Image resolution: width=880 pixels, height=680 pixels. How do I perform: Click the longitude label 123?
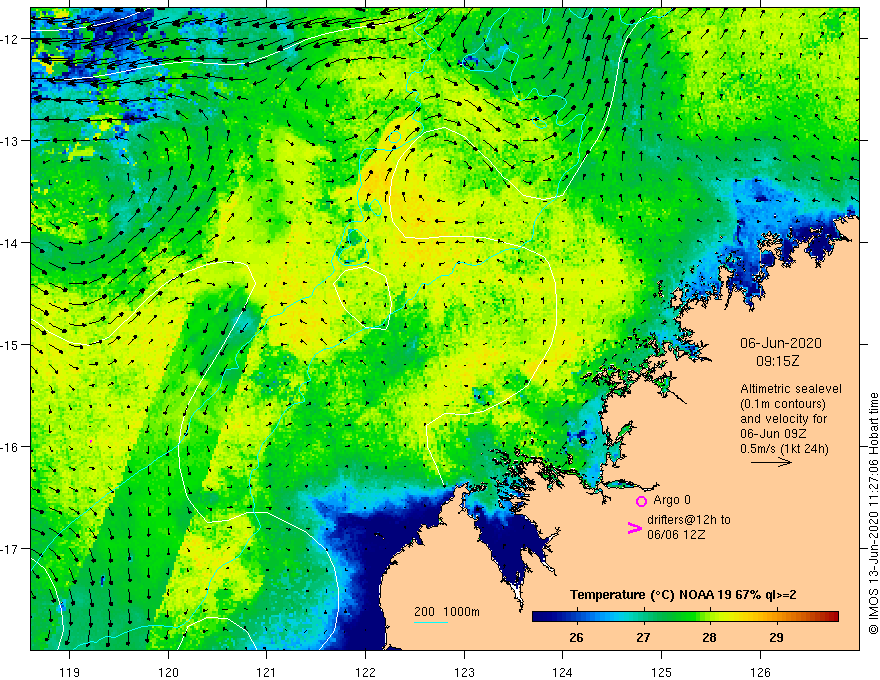464,672
